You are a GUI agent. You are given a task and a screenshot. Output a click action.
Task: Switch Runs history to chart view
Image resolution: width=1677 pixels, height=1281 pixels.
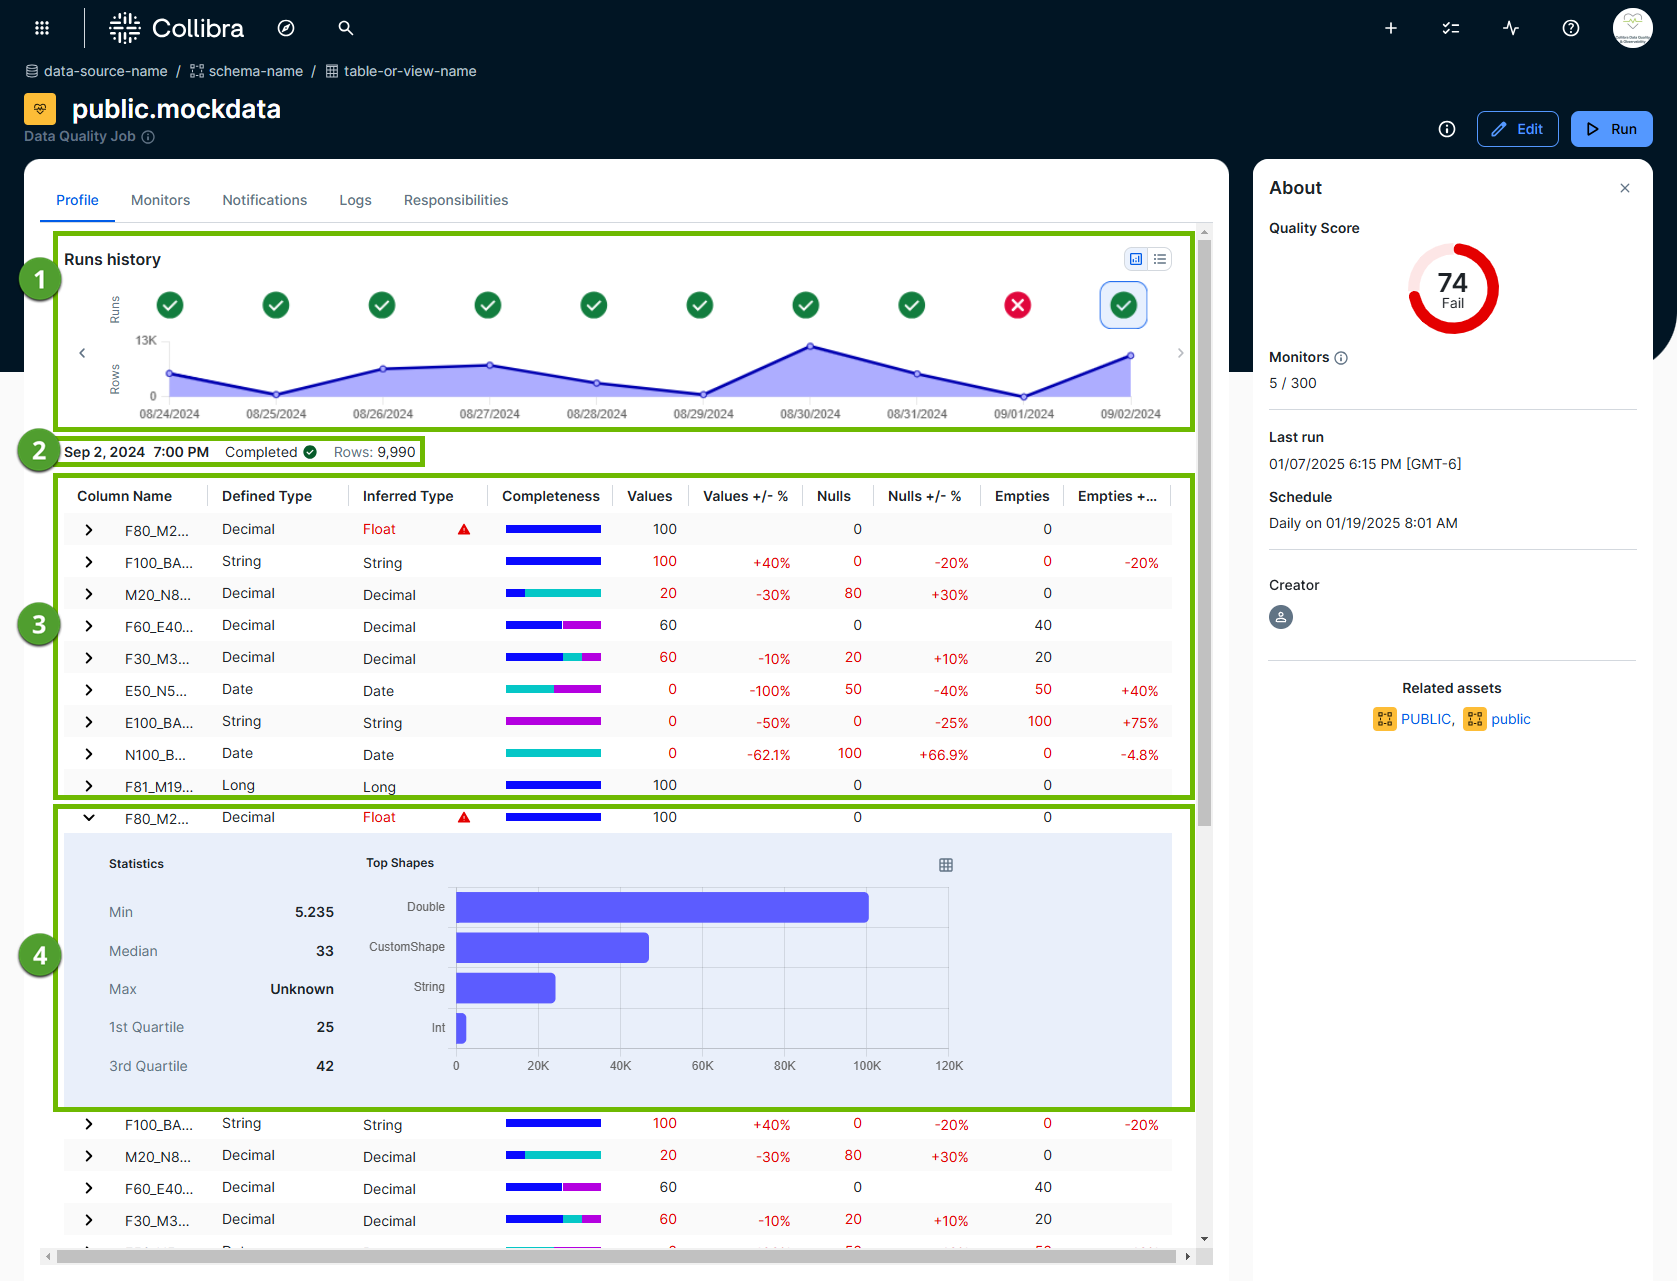pyautogui.click(x=1135, y=258)
